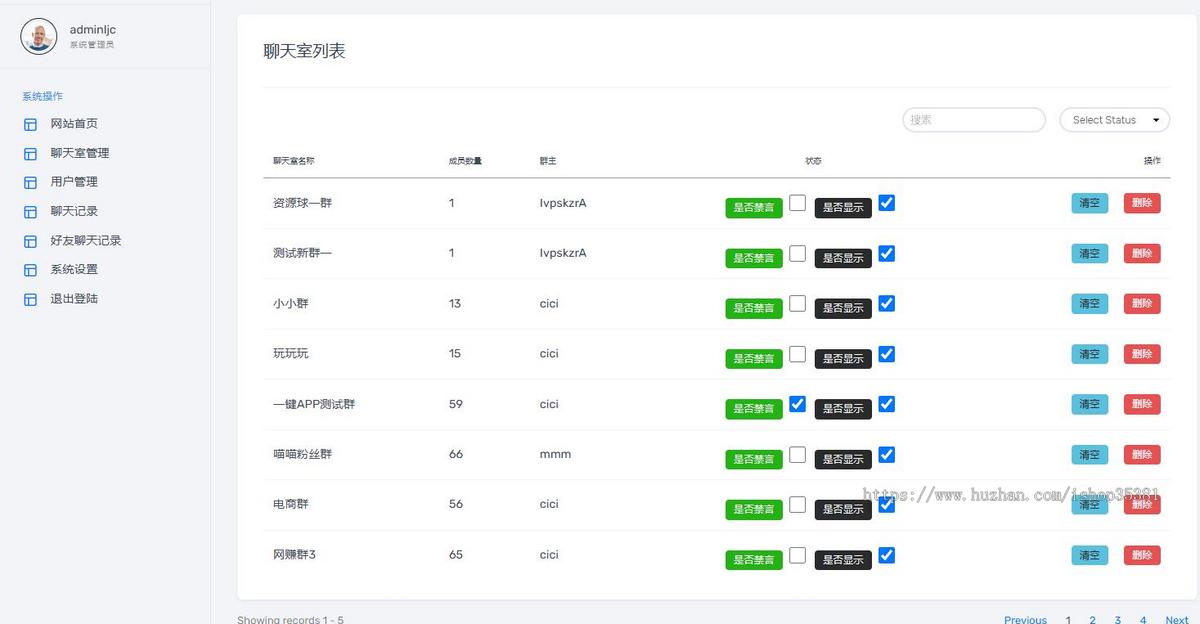The width and height of the screenshot is (1200, 624).
Task: Click the icon beside 退出登陆
Action: click(30, 299)
